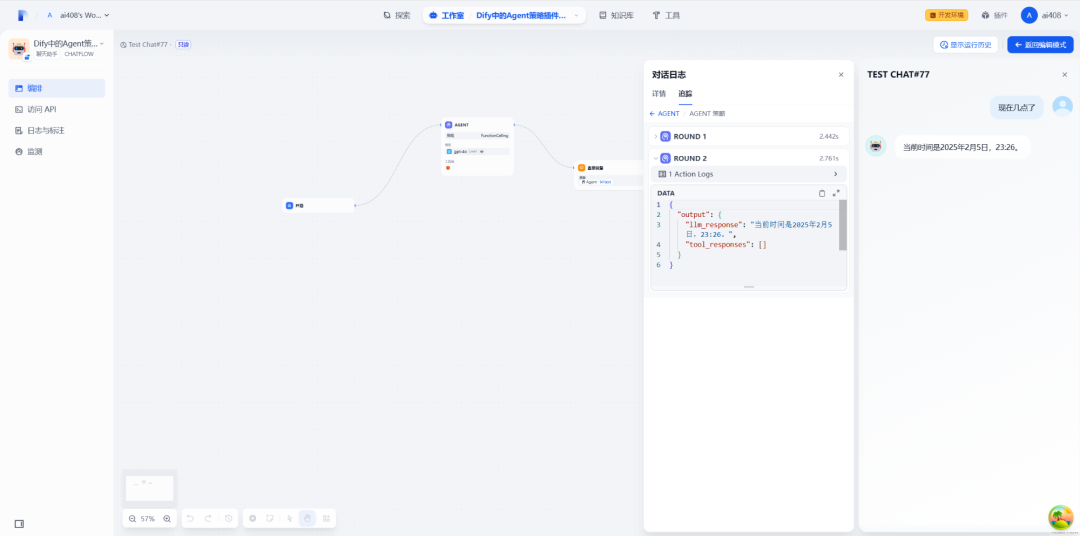Switch to the 追踪 tab

685,93
